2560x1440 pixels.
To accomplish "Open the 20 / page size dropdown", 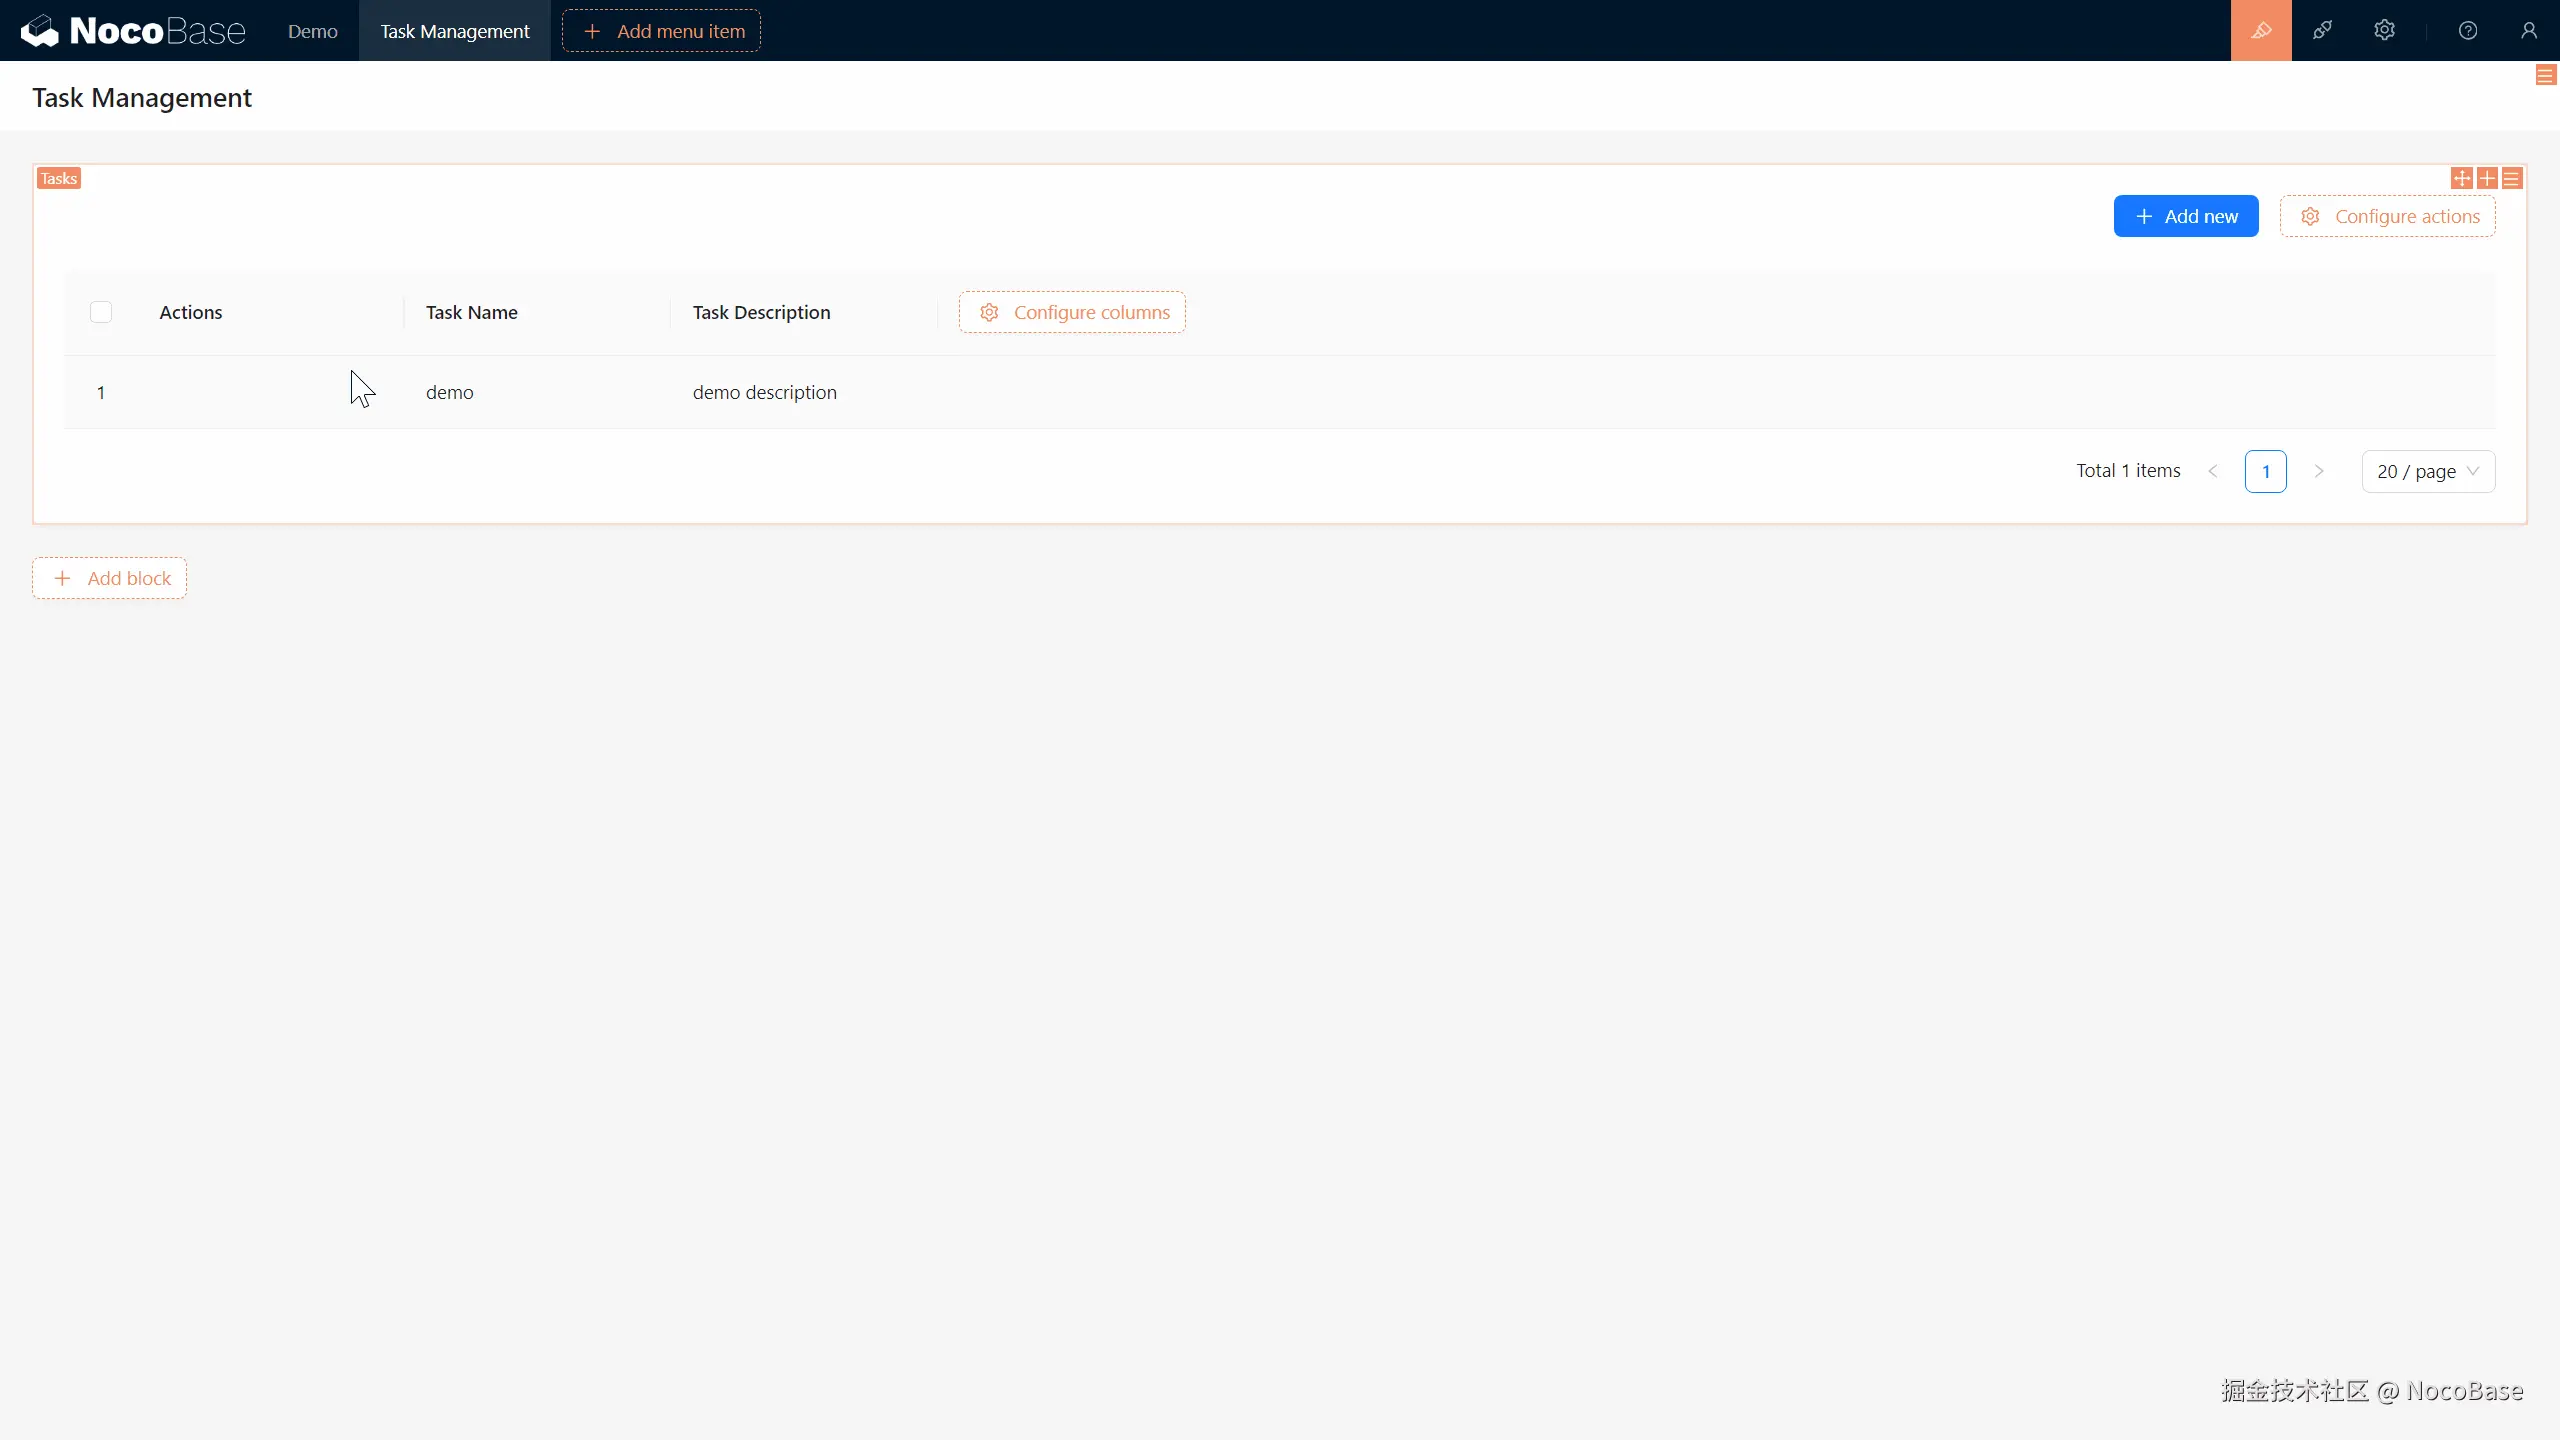I will (2428, 471).
